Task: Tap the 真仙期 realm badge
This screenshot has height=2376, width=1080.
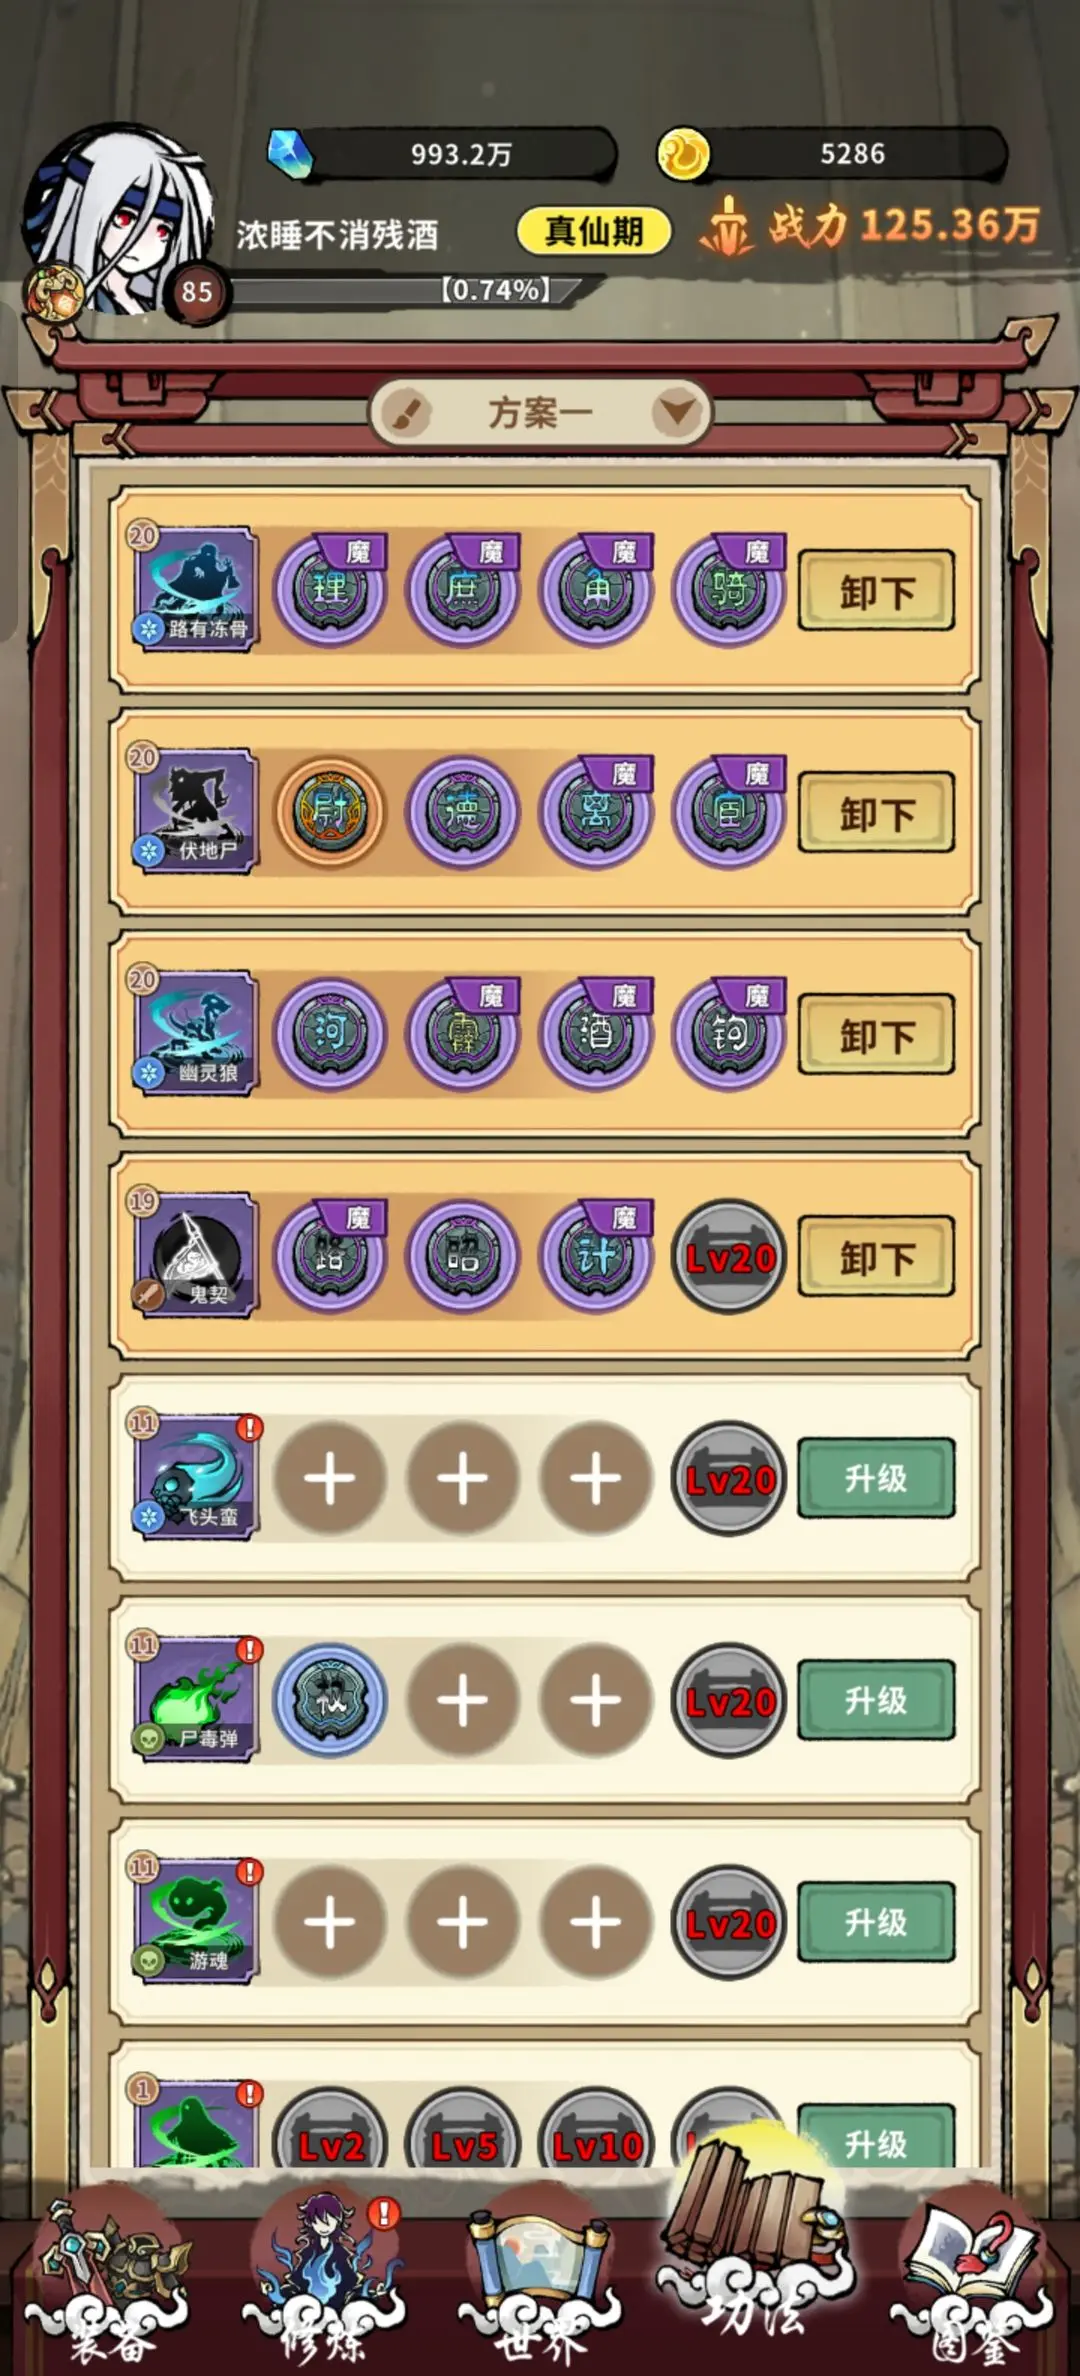Action: pyautogui.click(x=594, y=232)
